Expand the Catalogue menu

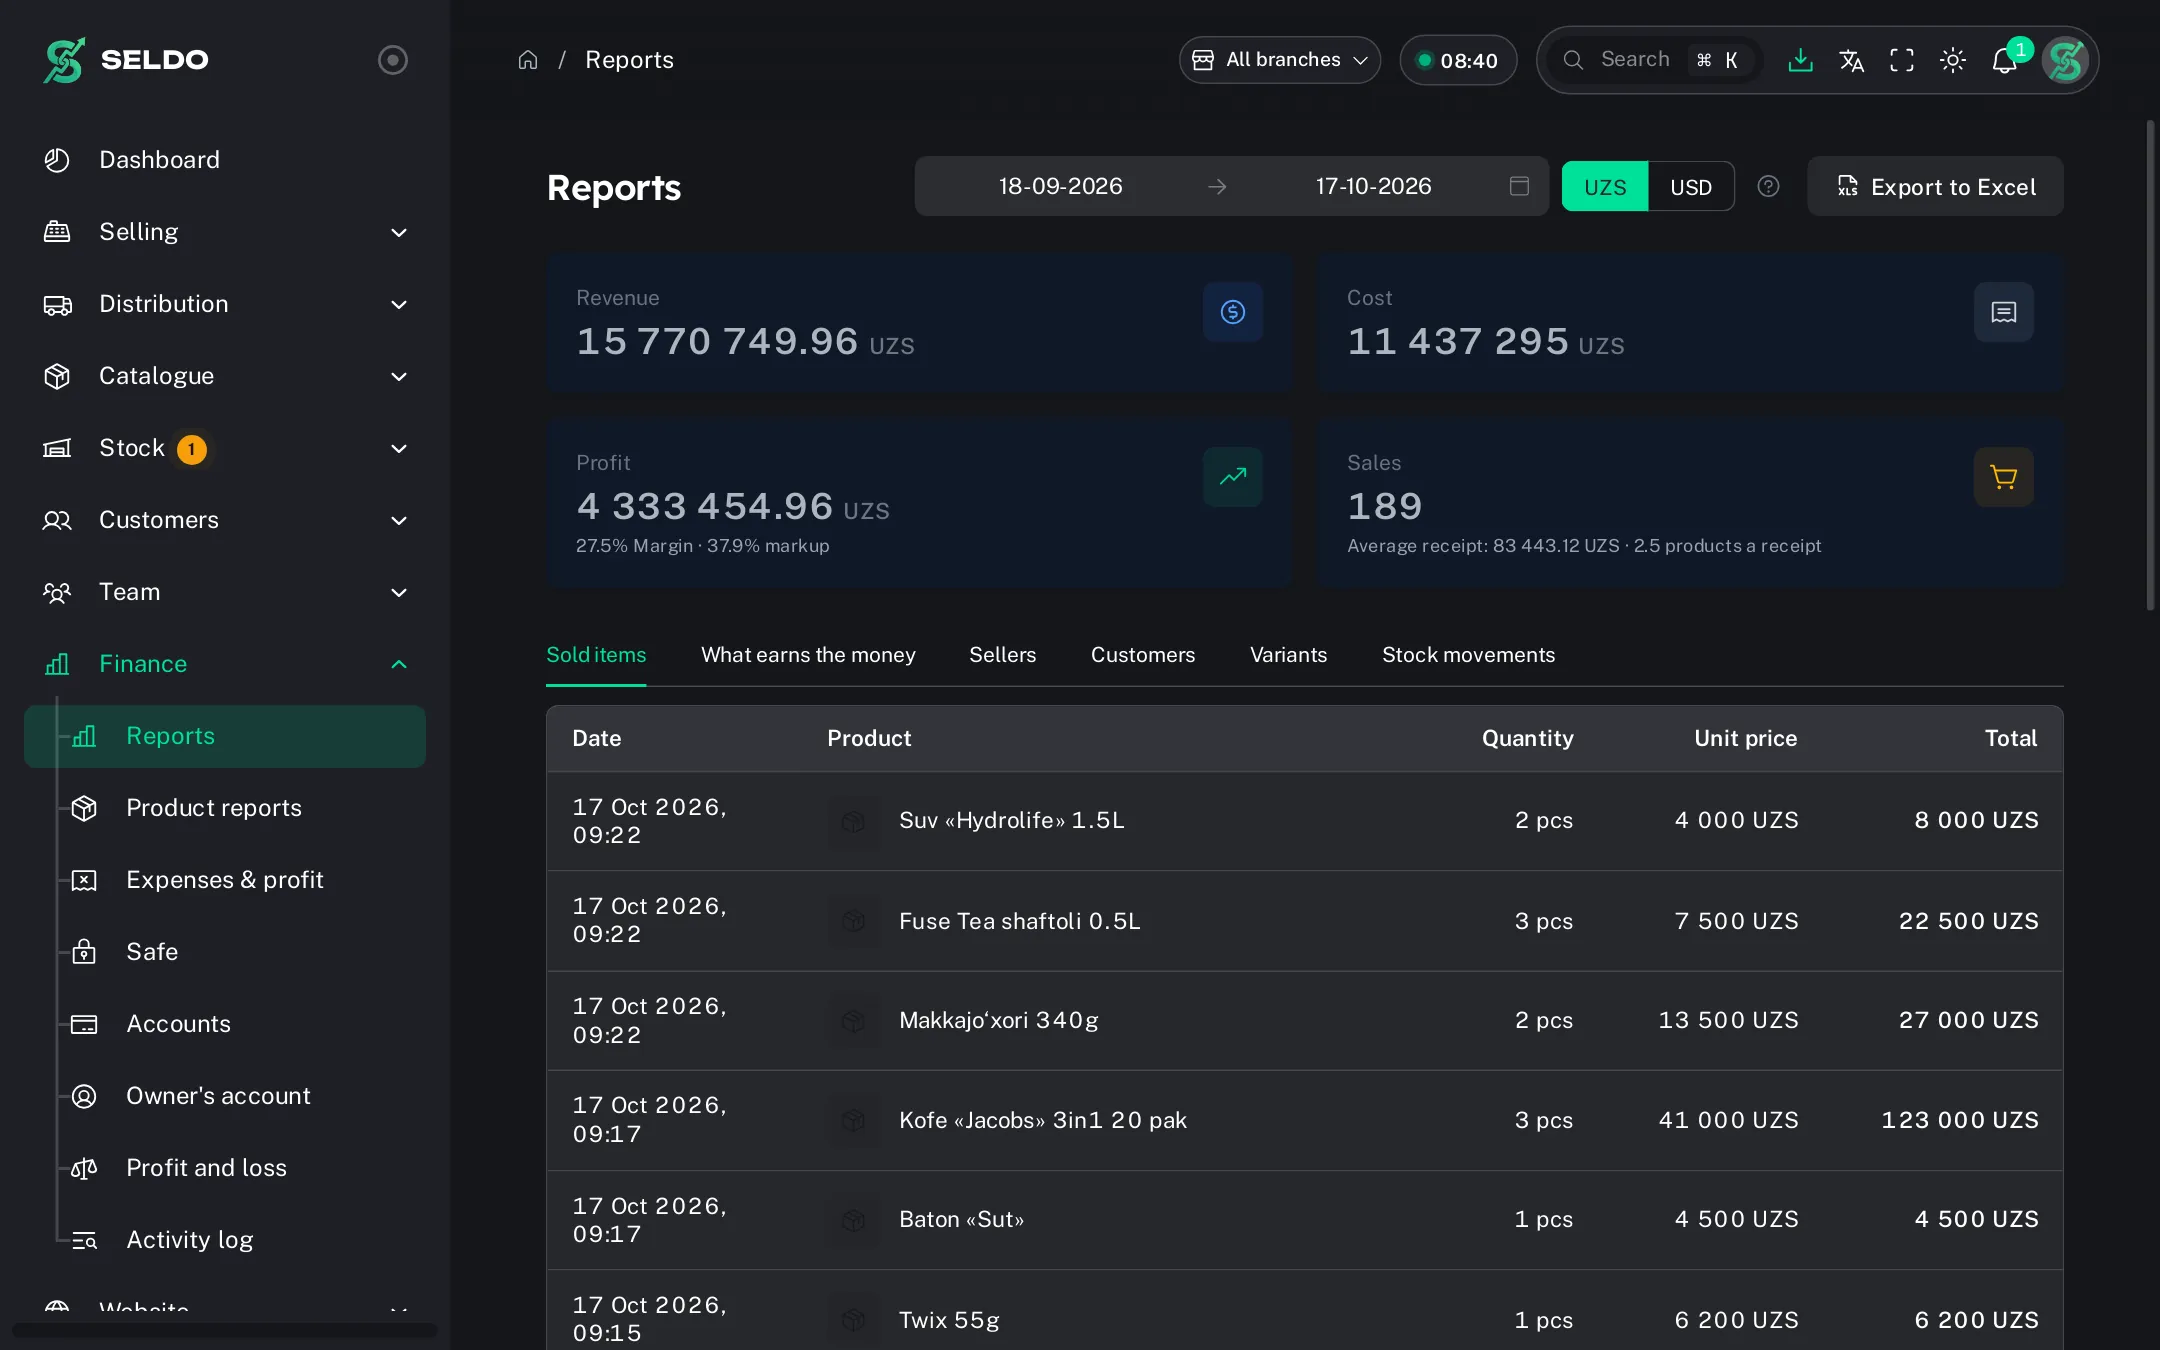[225, 376]
